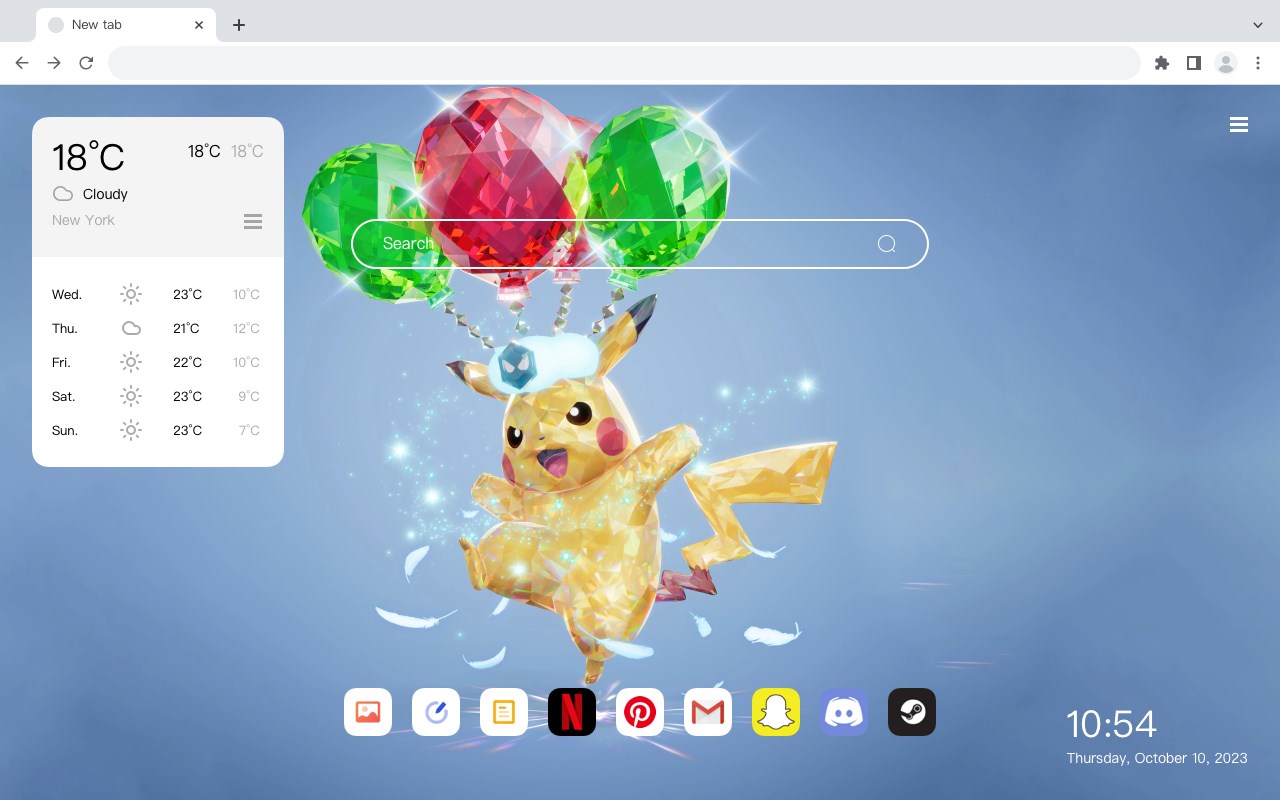Open the Chrome three-dot menu
1280x800 pixels.
[1258, 63]
